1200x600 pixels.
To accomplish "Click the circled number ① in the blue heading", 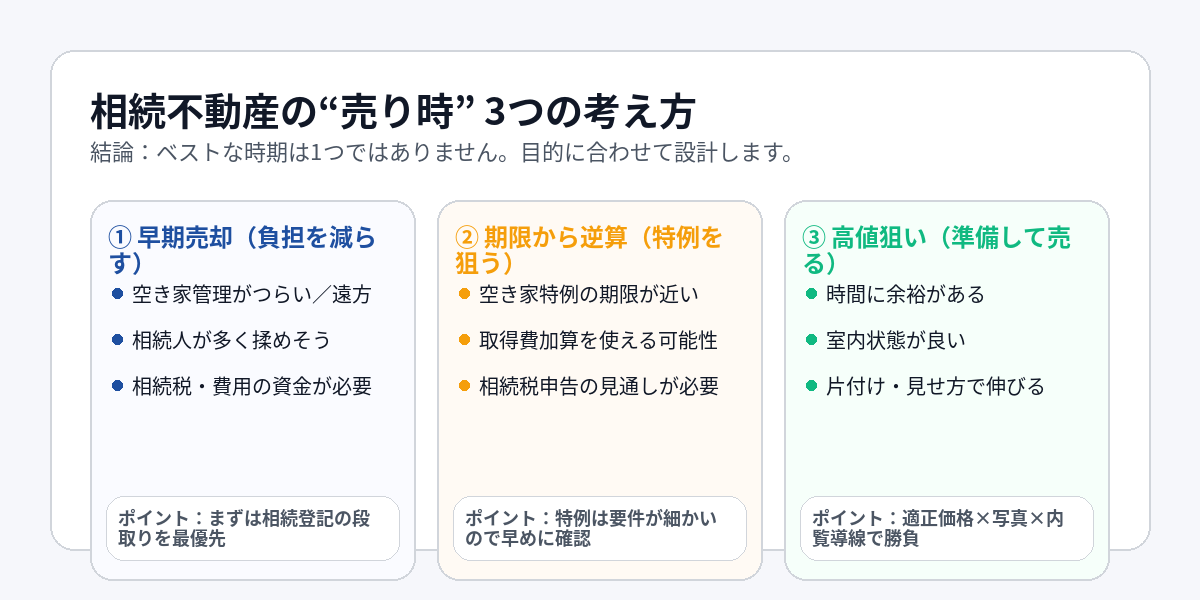I will pos(119,237).
